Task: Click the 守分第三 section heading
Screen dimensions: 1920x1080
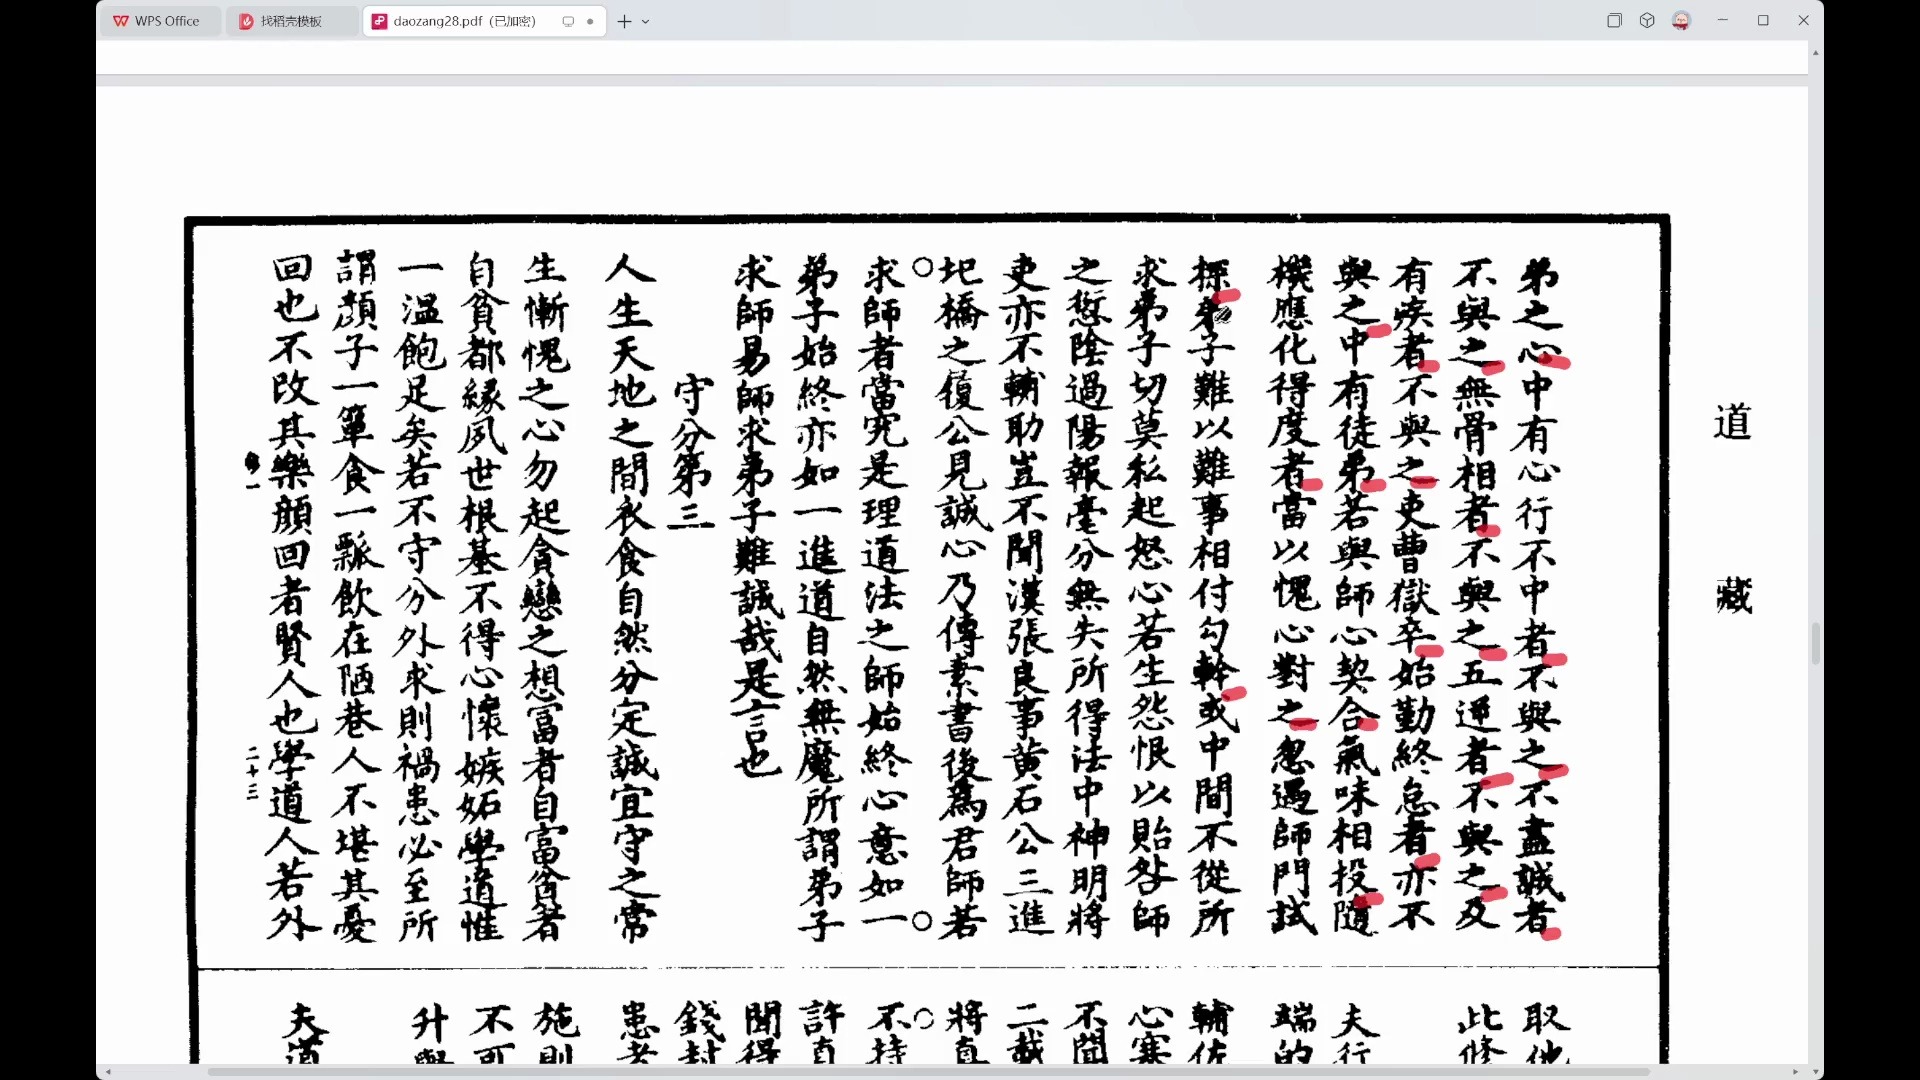Action: 691,451
